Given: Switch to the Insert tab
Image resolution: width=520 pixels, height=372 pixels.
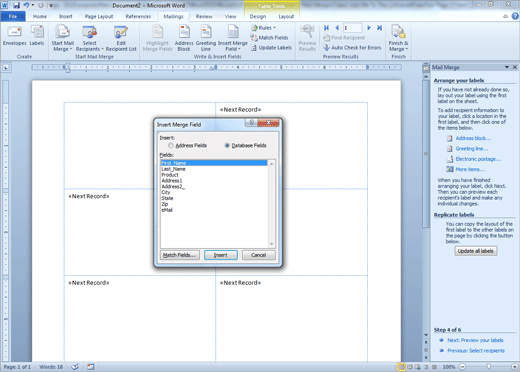Looking at the screenshot, I should (x=66, y=16).
